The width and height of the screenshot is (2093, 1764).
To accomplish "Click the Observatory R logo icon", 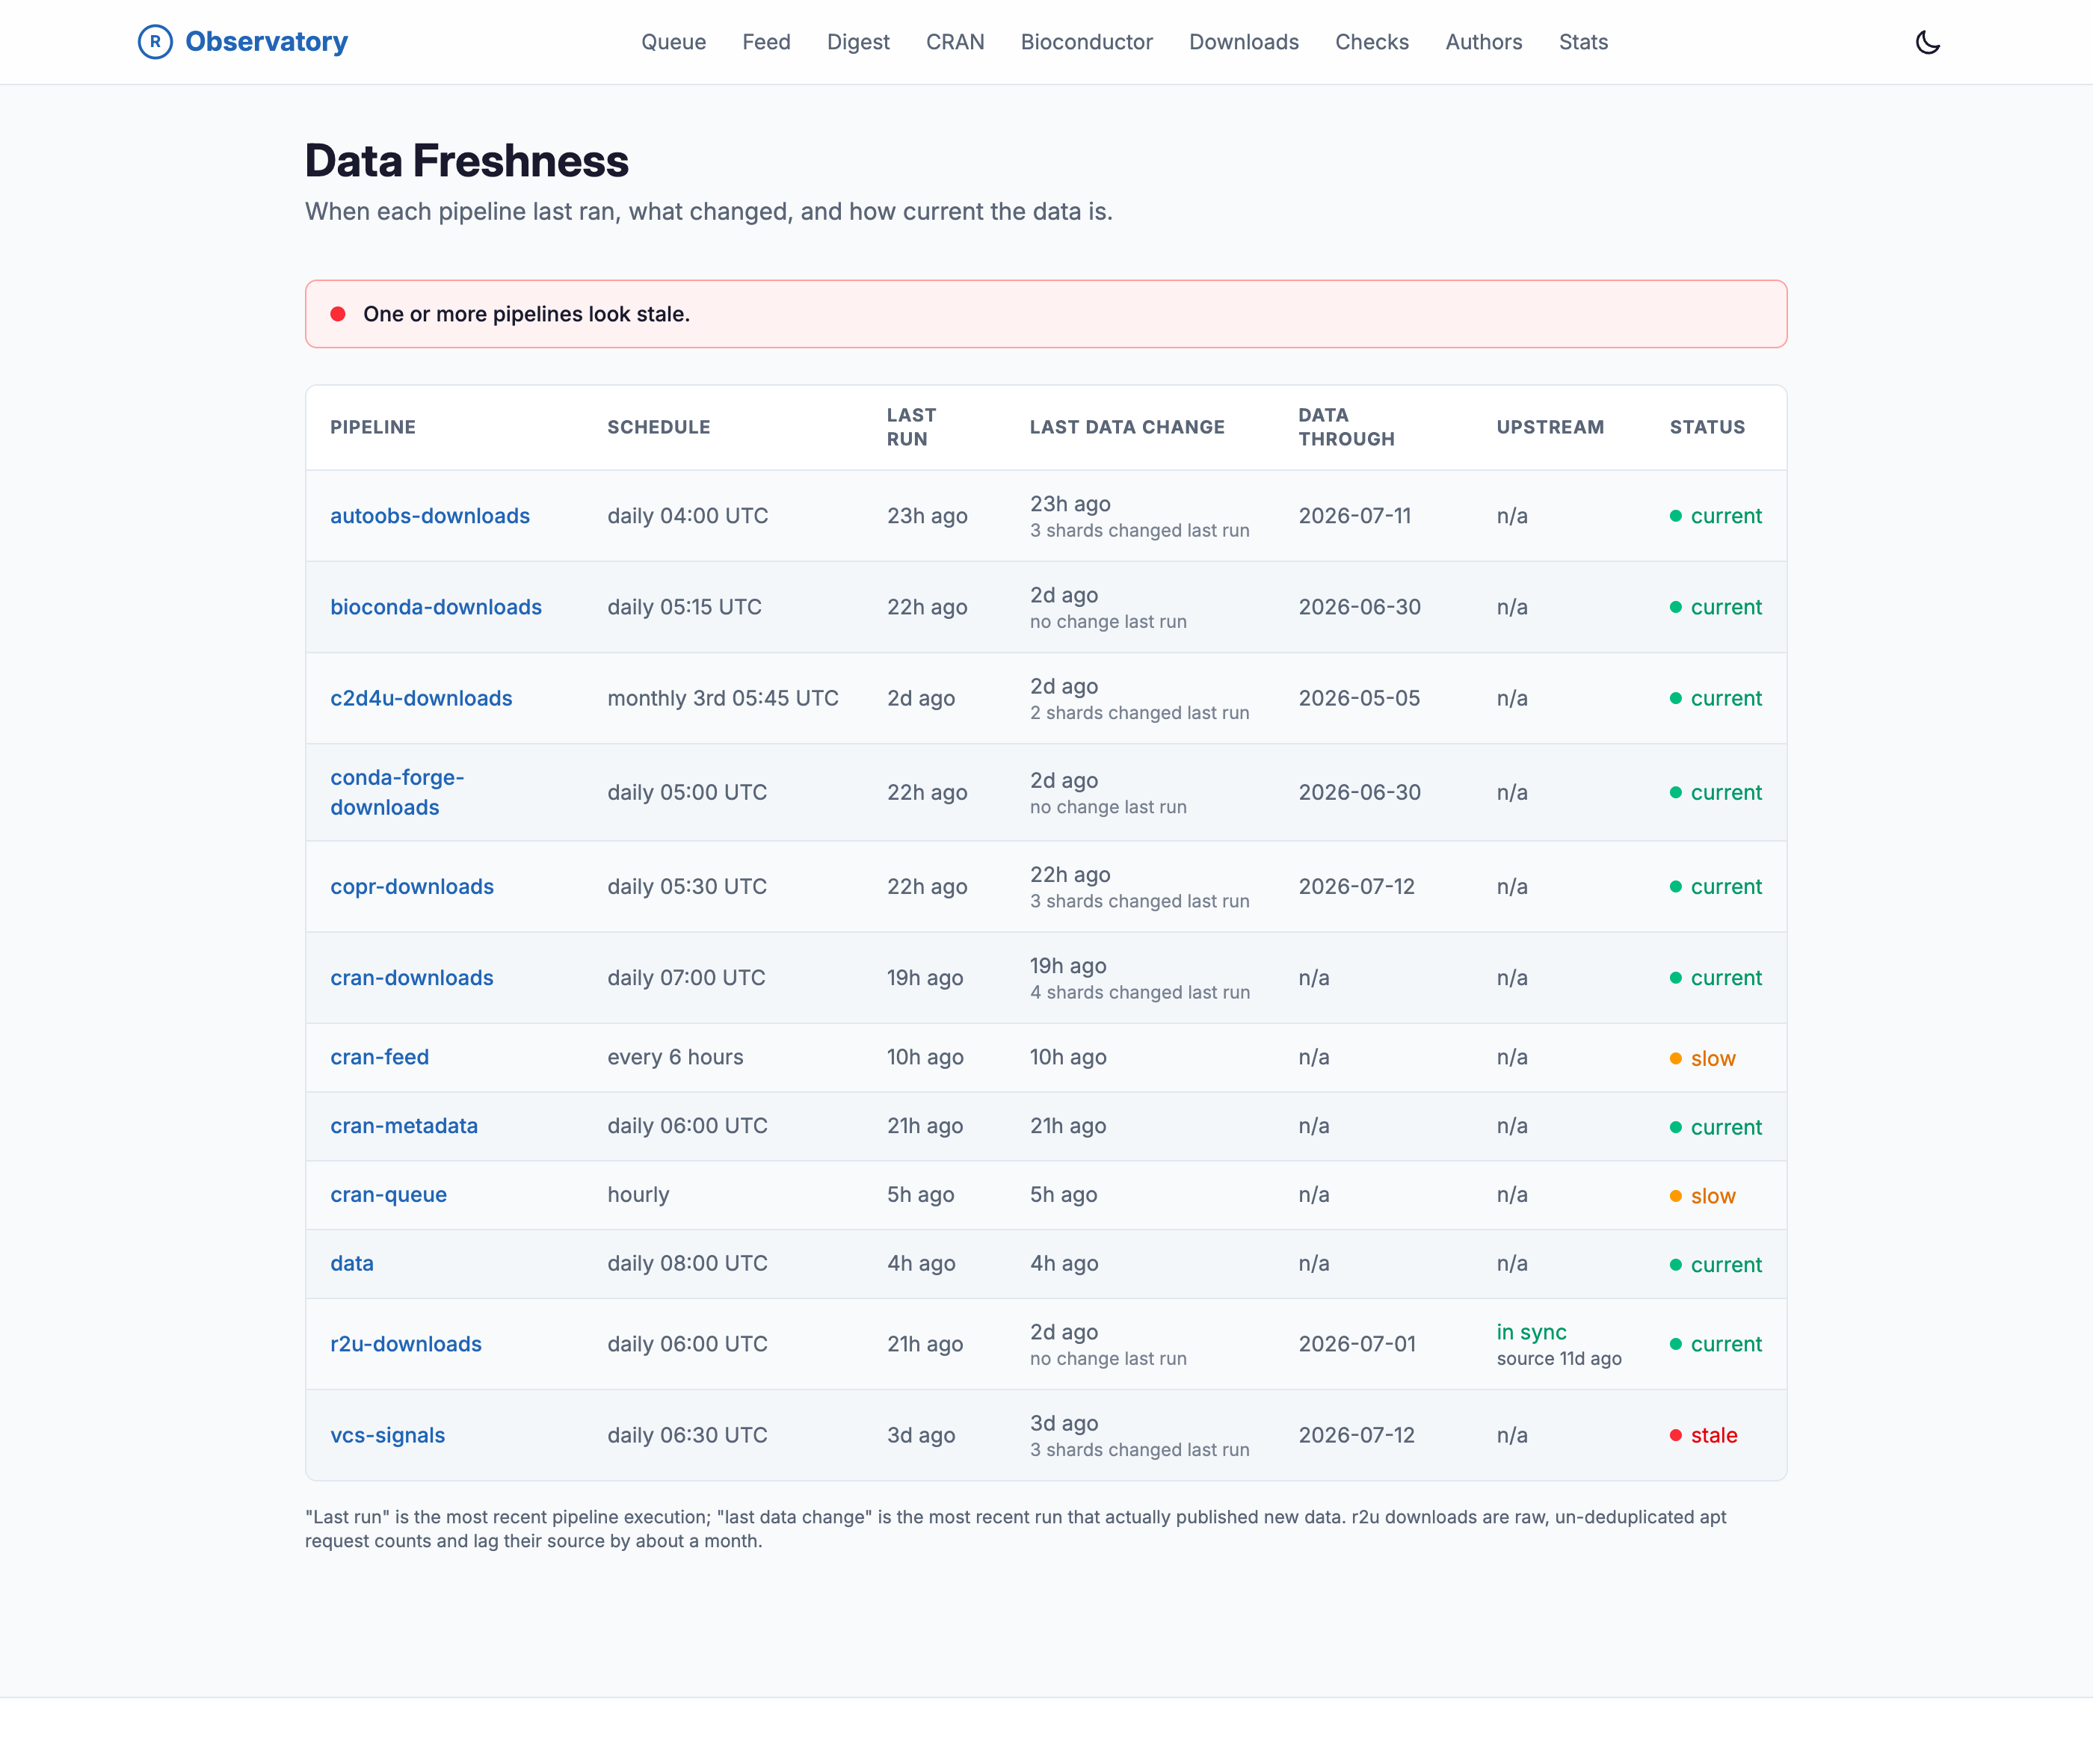I will [x=155, y=42].
